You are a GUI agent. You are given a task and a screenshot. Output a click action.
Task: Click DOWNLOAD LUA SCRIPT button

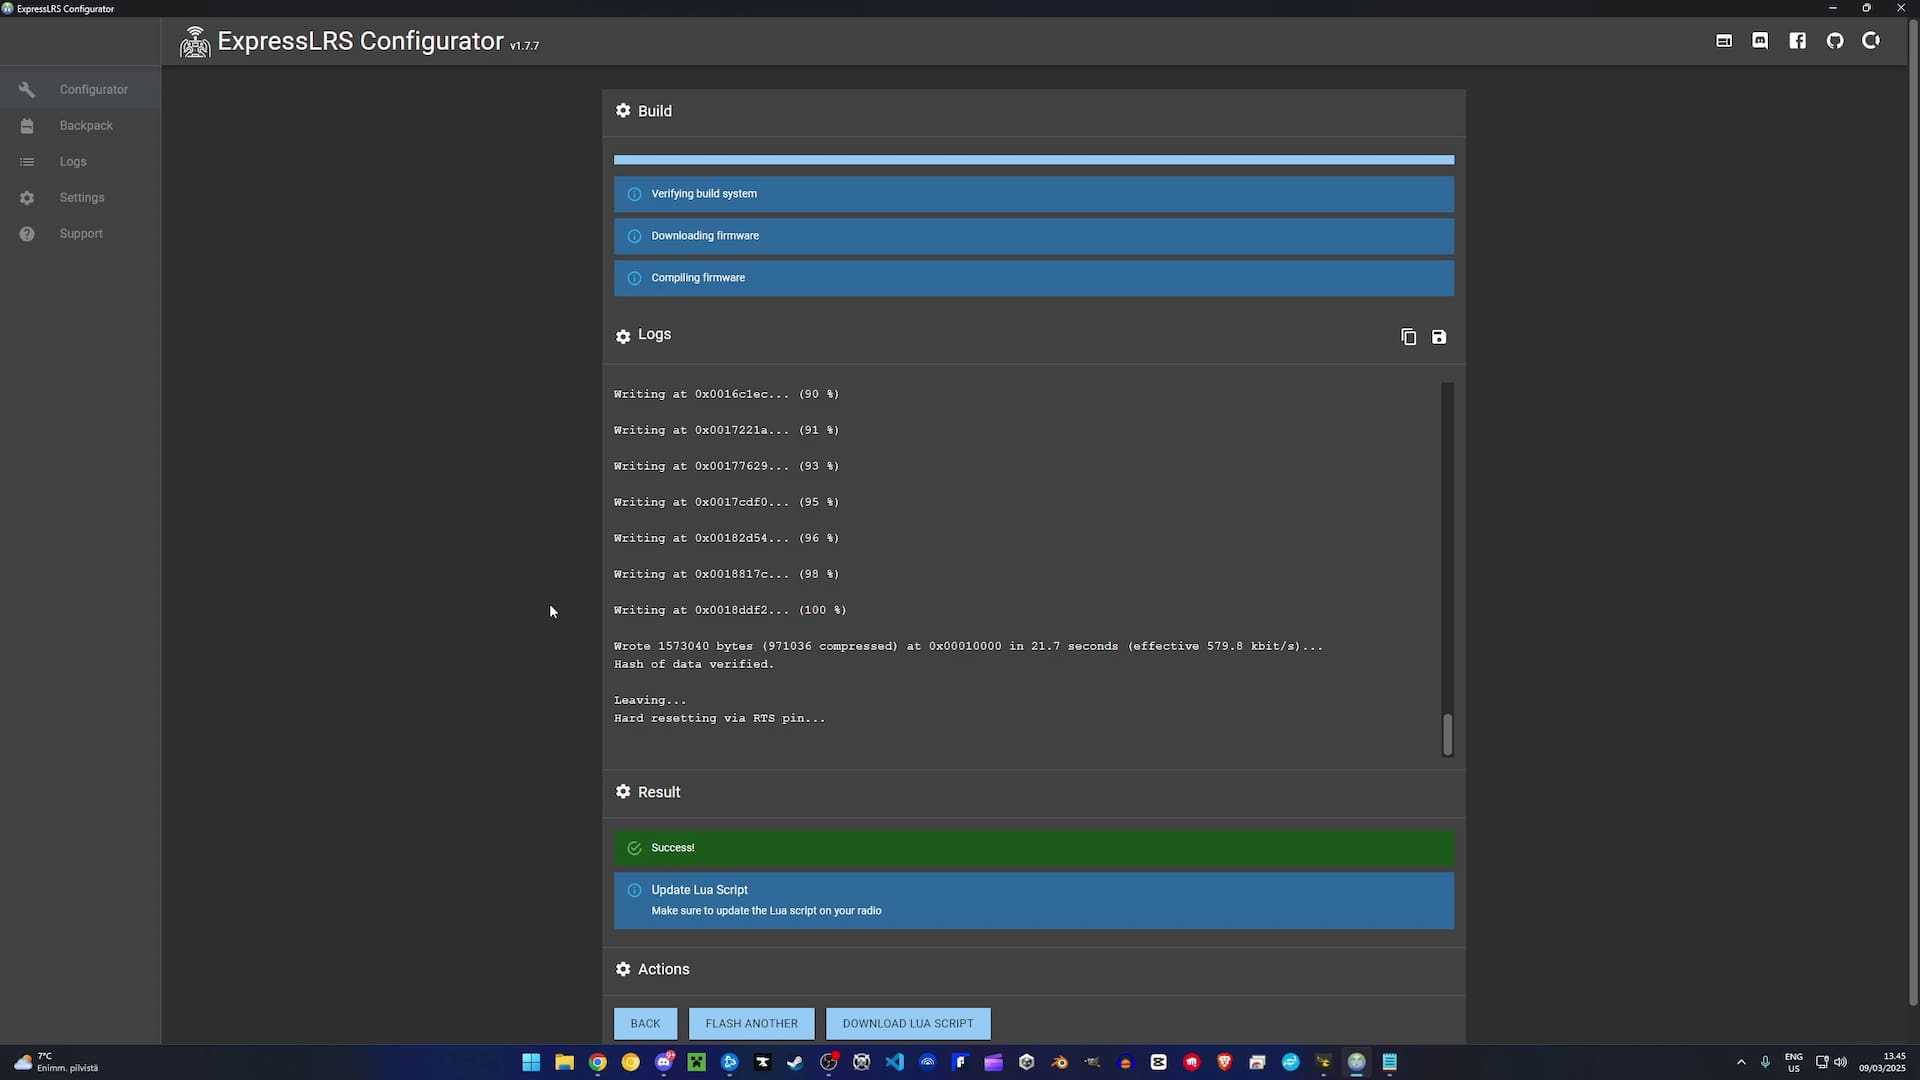[x=907, y=1023]
